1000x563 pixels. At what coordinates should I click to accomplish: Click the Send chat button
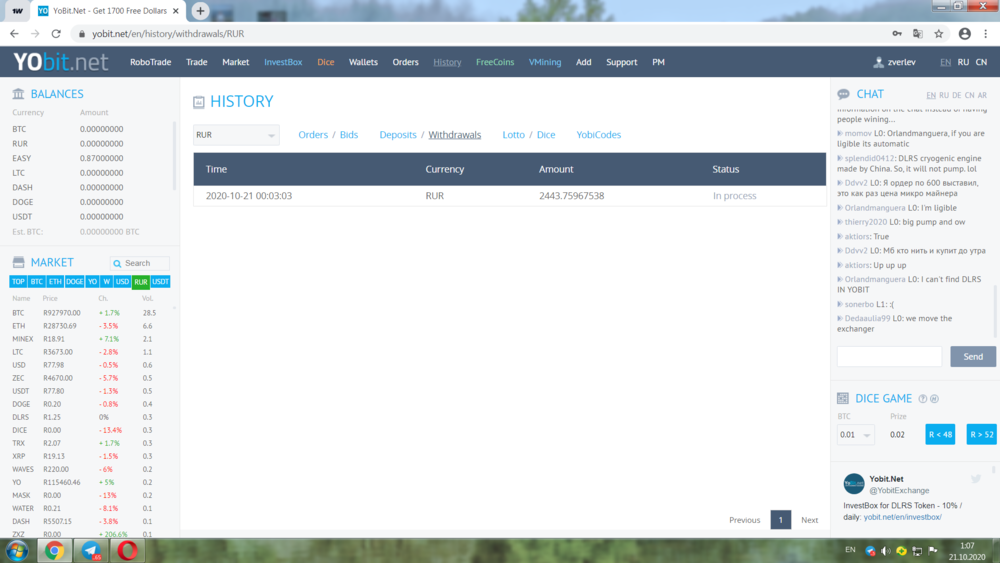973,356
